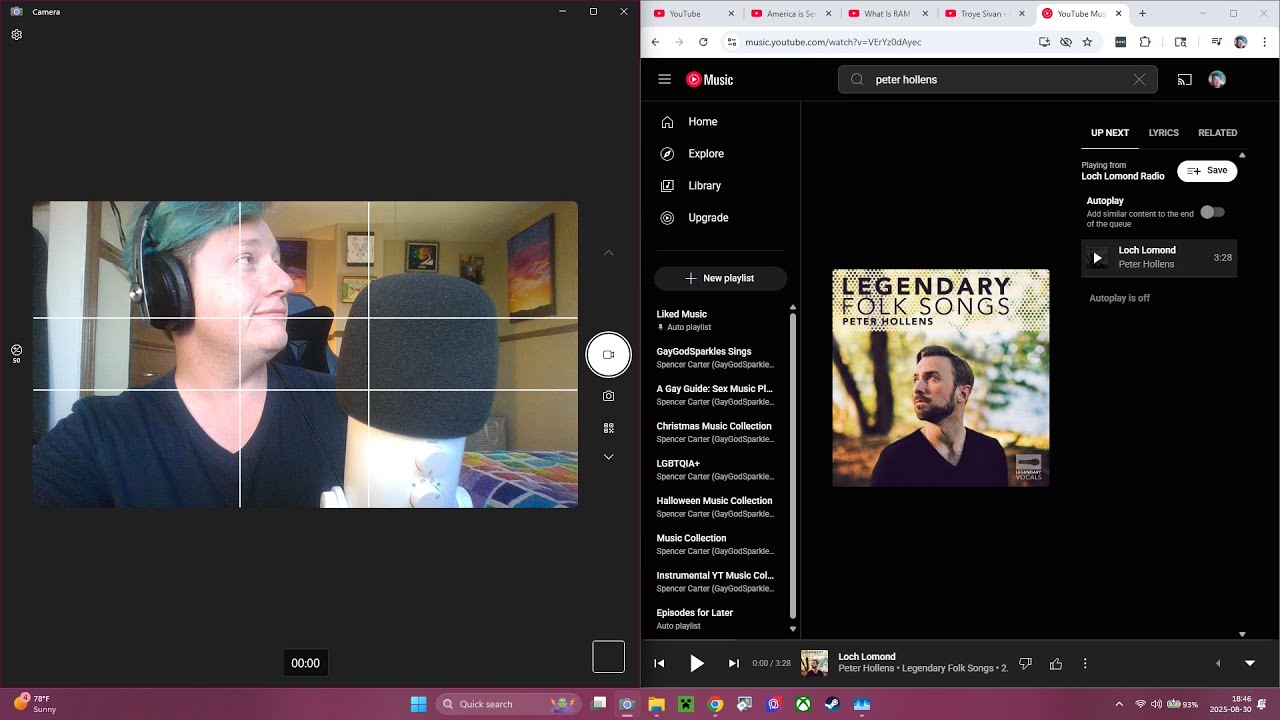
Task: Go back in Chrome
Action: (x=656, y=42)
